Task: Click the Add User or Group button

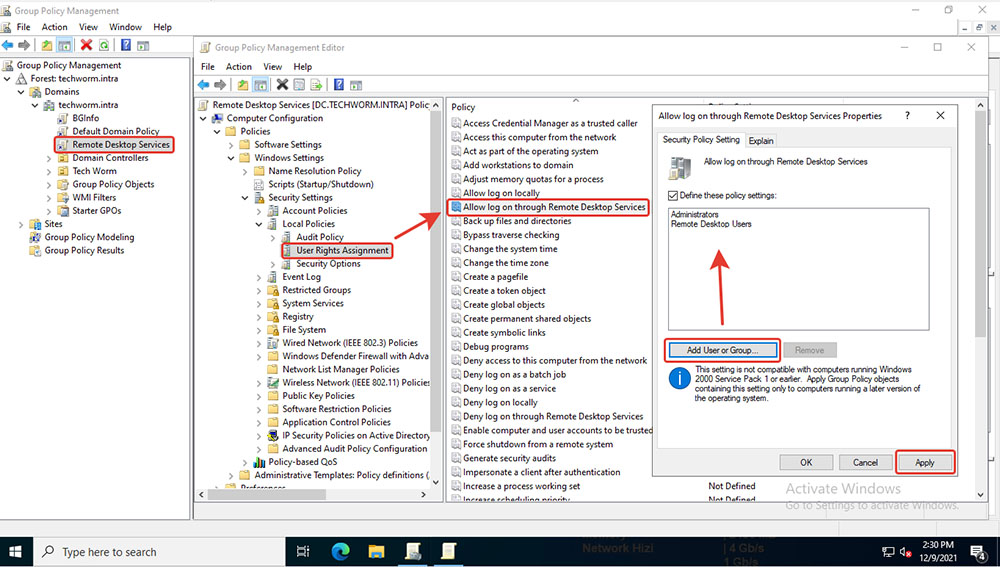Action: click(x=721, y=350)
